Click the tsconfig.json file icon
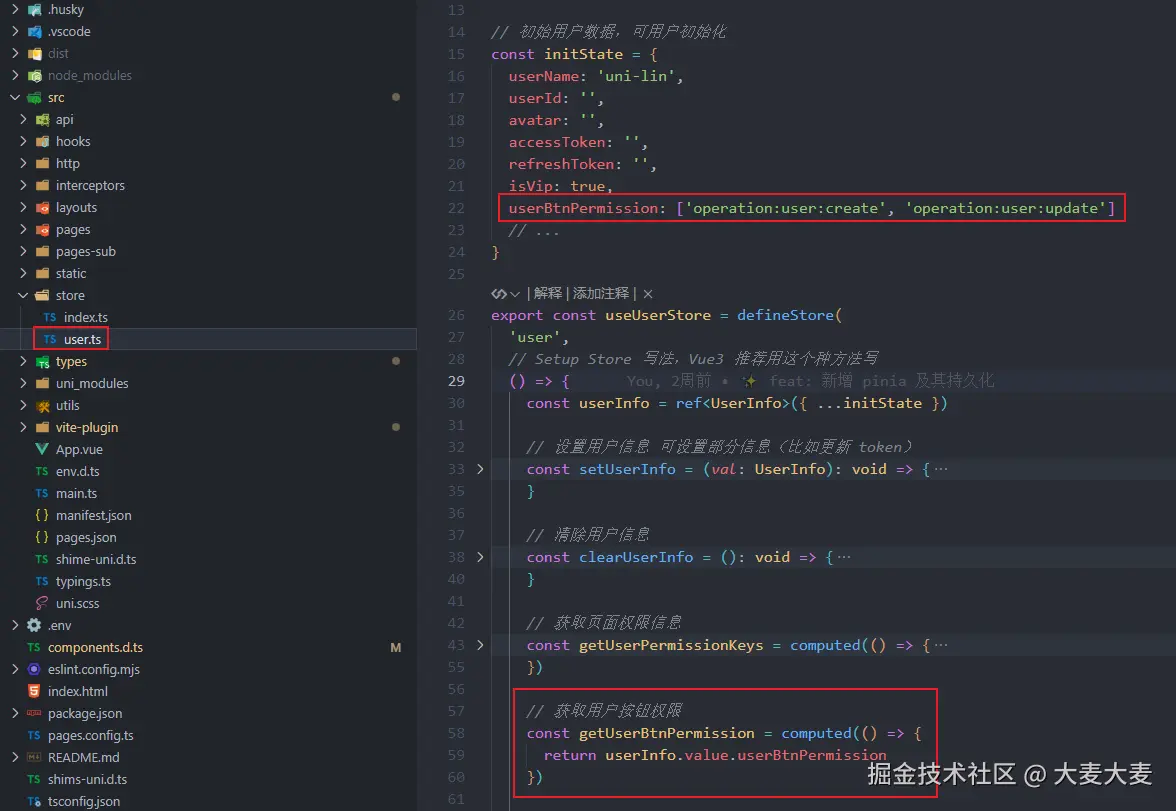The height and width of the screenshot is (811, 1176). [34, 801]
